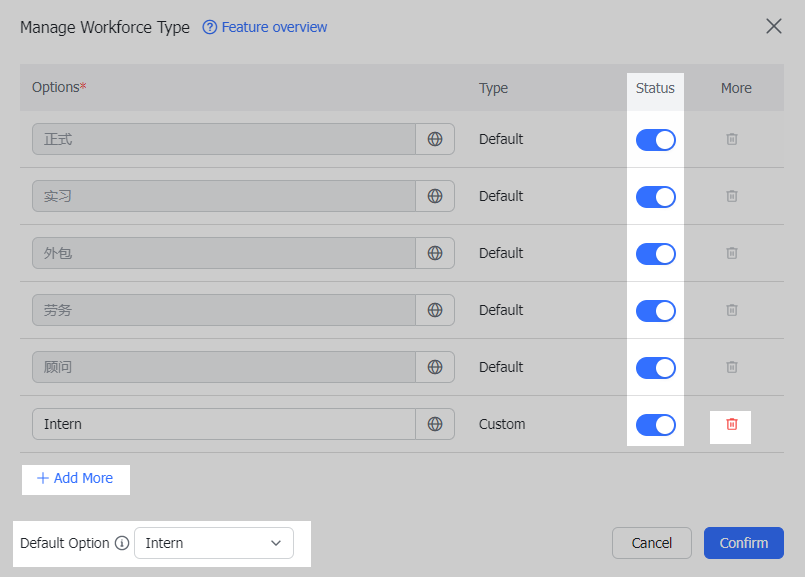
Task: Click the globe icon beside Intern field
Action: tap(435, 424)
